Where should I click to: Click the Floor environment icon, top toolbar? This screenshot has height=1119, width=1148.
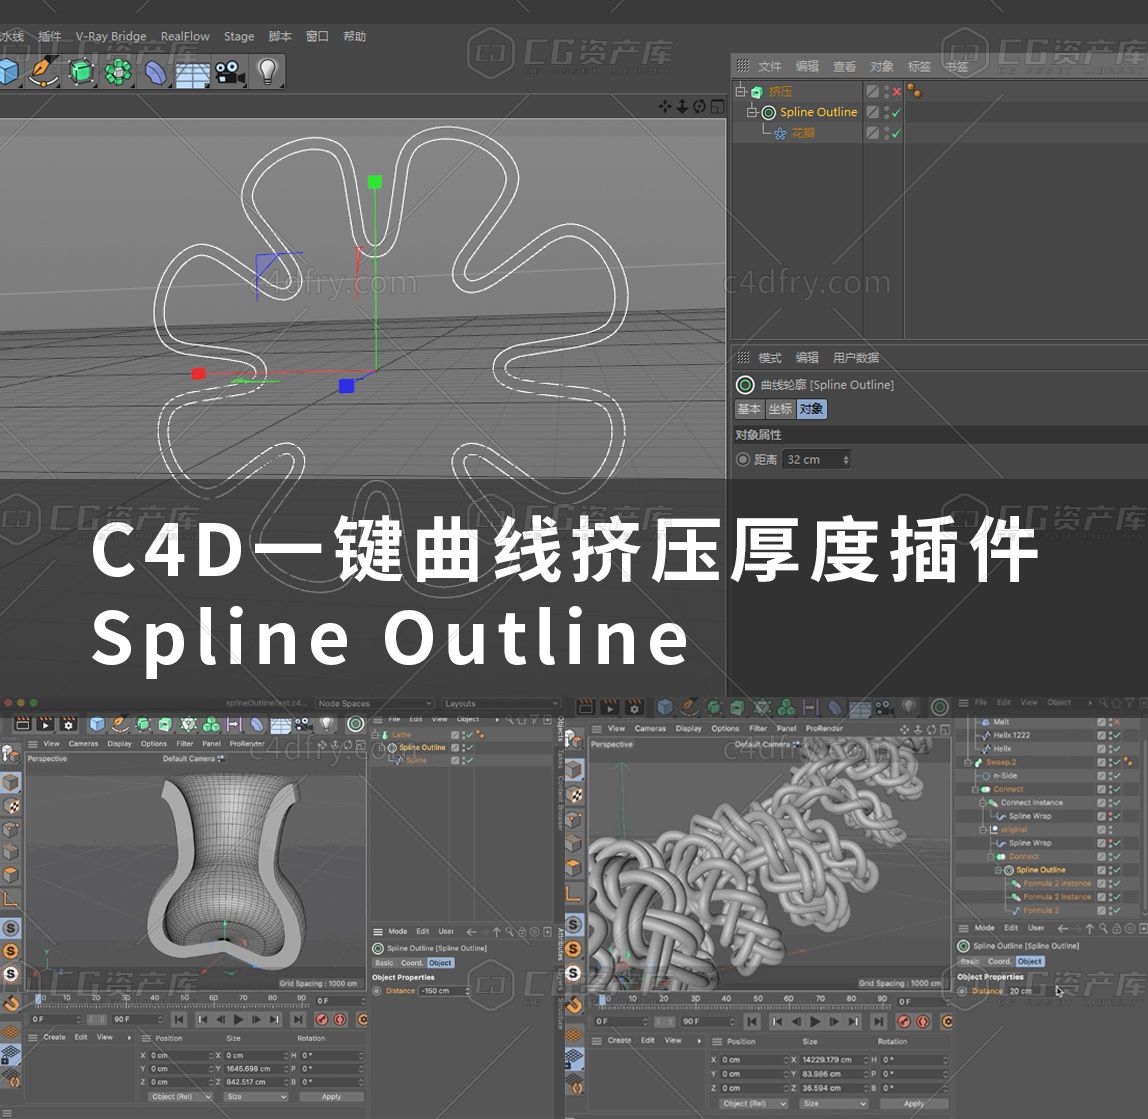pos(193,73)
